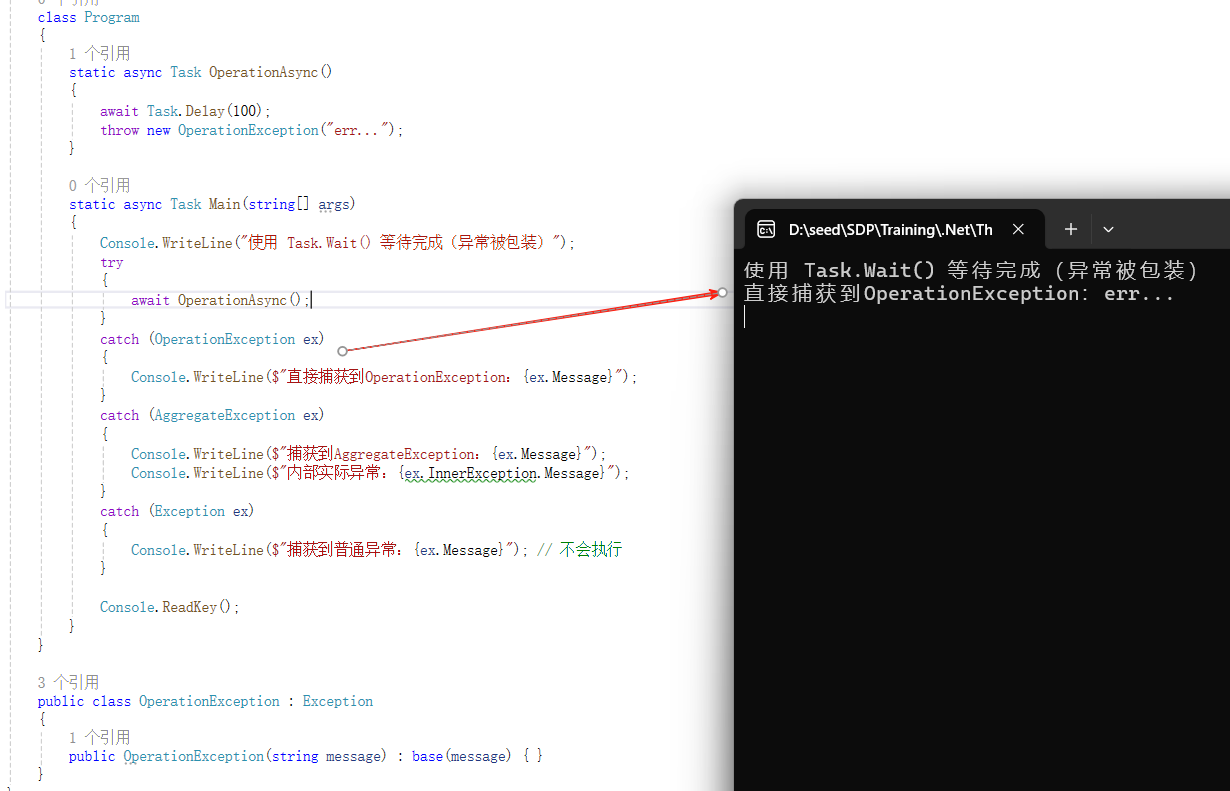Screen dimensions: 1230x791
Task: Click the Program class name
Action: pyautogui.click(x=112, y=17)
